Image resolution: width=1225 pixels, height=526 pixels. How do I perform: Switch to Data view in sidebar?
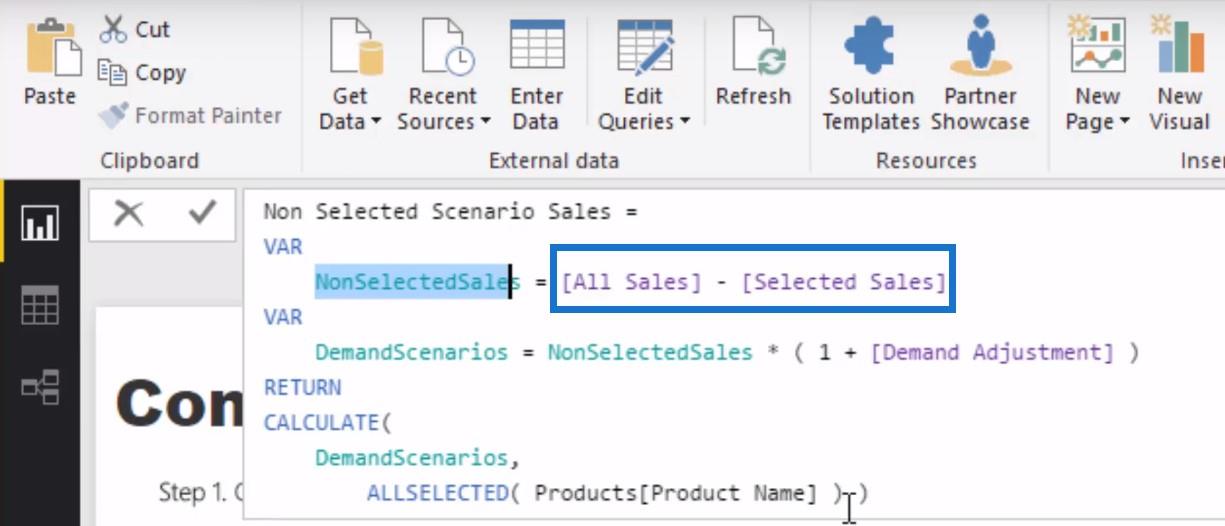coord(40,304)
